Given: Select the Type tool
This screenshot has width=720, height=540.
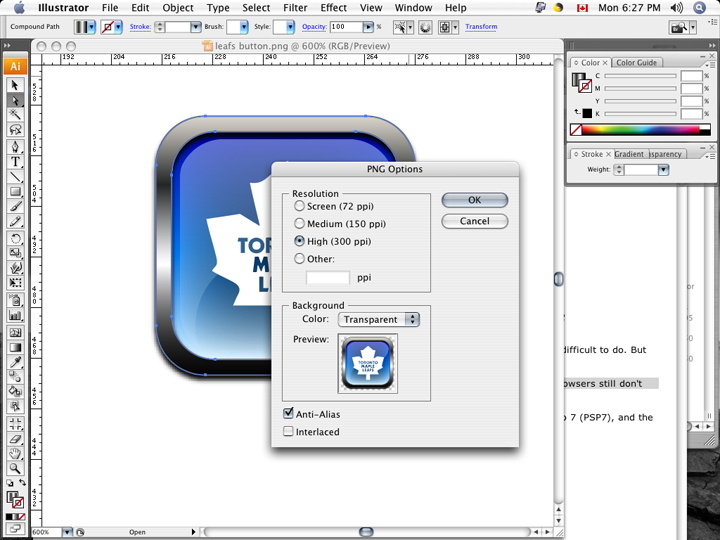Looking at the screenshot, I should (x=15, y=162).
